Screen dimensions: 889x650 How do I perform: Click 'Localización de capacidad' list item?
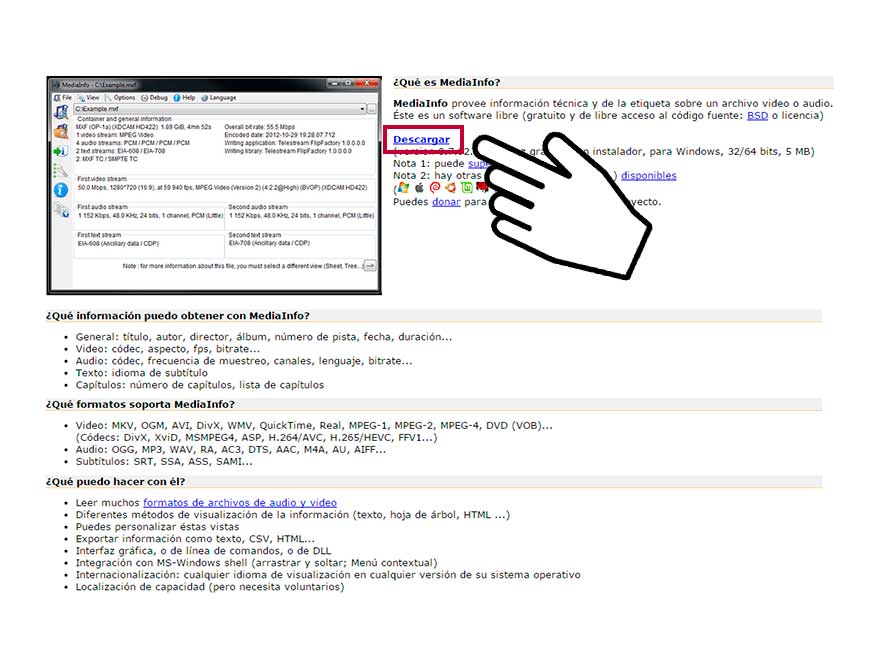[x=210, y=587]
